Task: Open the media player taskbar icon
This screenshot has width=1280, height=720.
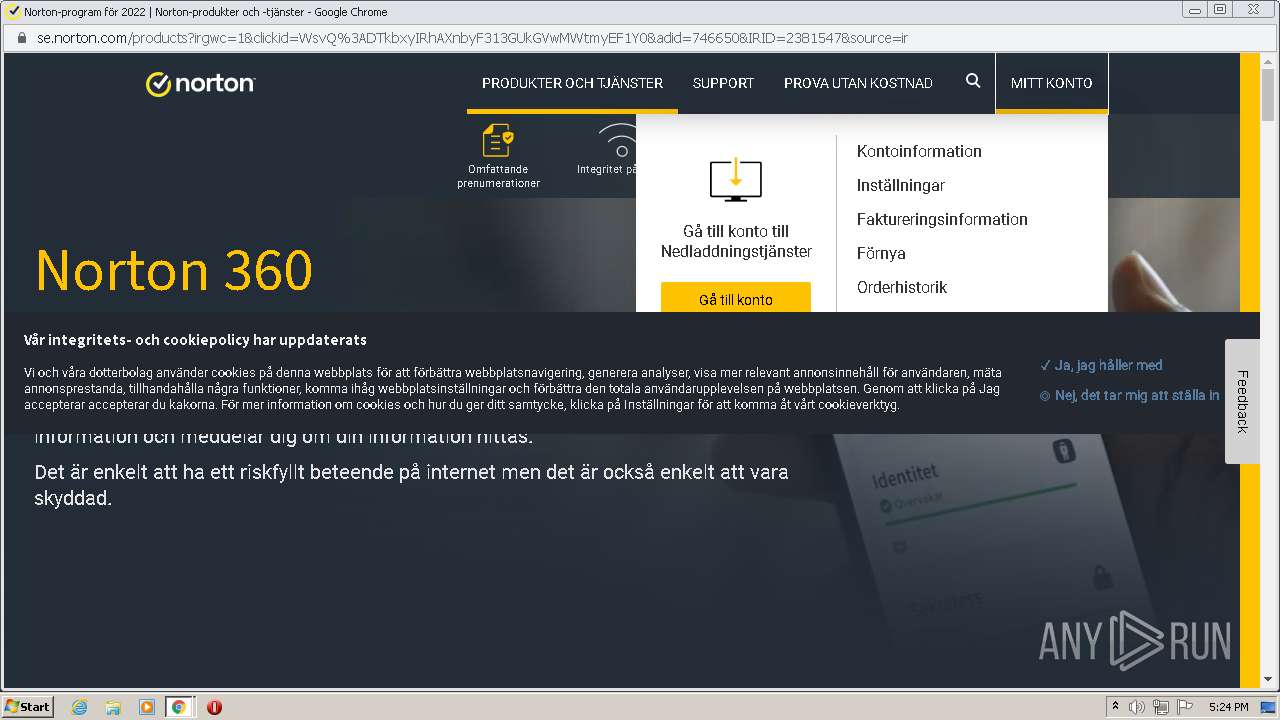Action: coord(147,707)
